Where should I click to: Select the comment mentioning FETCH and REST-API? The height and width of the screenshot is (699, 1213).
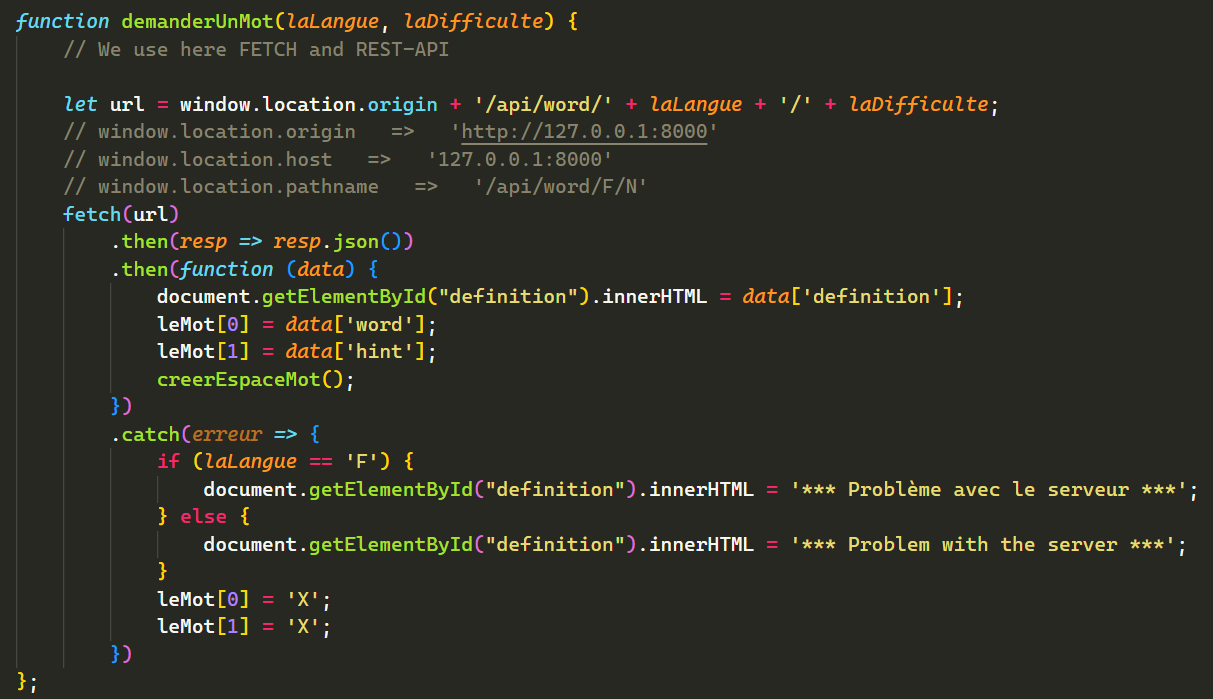pos(255,49)
